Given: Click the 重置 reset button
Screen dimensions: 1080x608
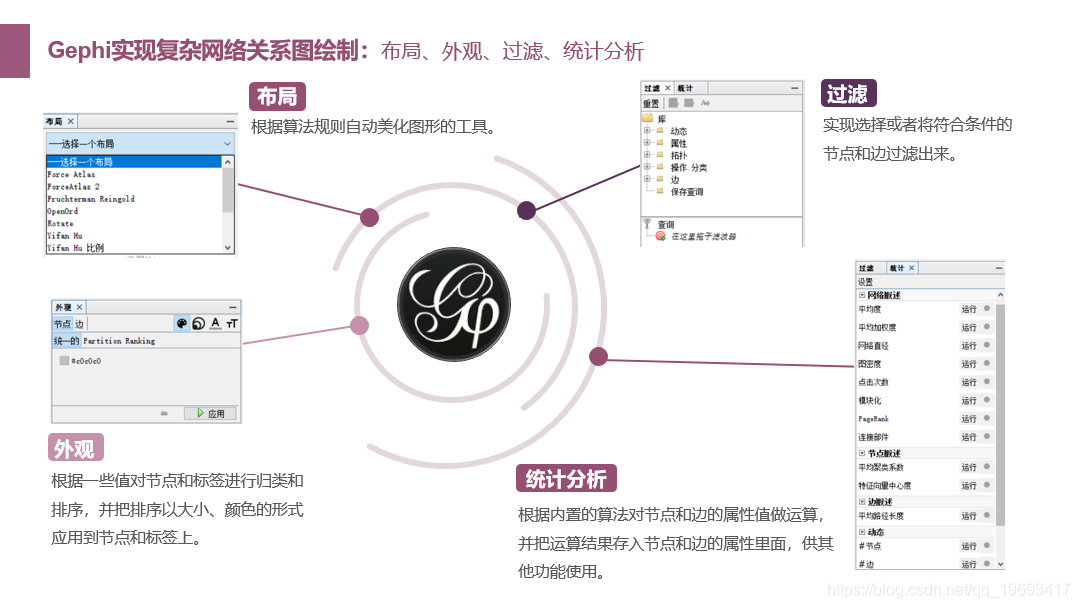Looking at the screenshot, I should click(x=651, y=103).
